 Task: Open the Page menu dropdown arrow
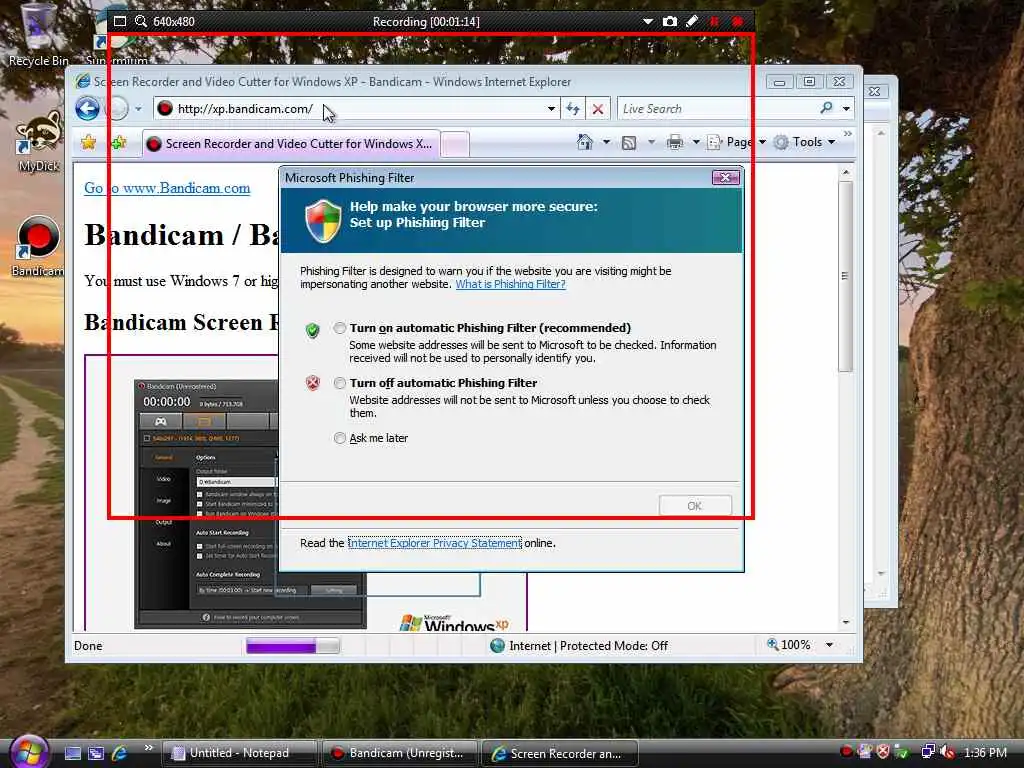[762, 142]
